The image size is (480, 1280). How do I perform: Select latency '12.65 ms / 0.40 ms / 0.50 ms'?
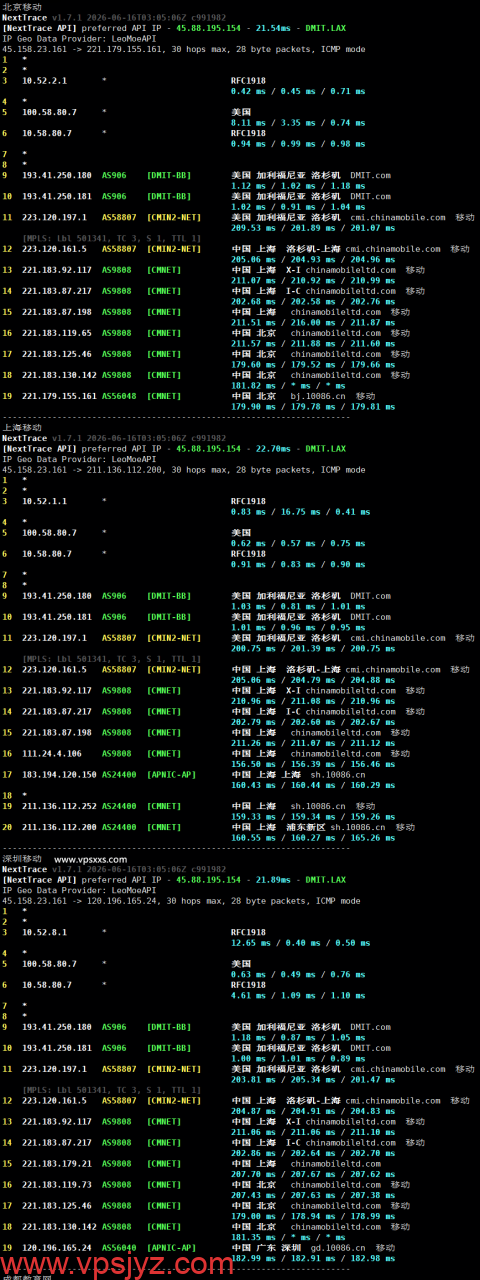[x=299, y=942]
